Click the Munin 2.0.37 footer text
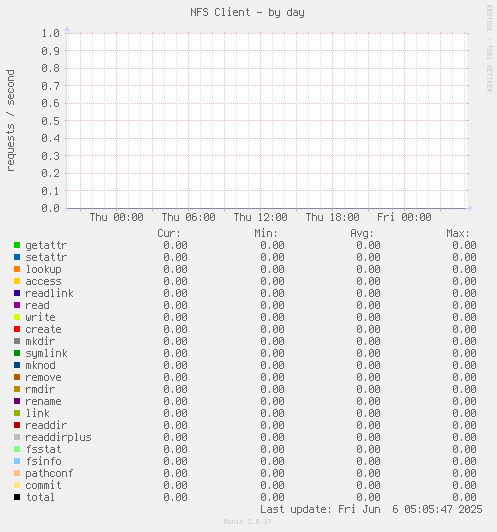 (x=248, y=521)
